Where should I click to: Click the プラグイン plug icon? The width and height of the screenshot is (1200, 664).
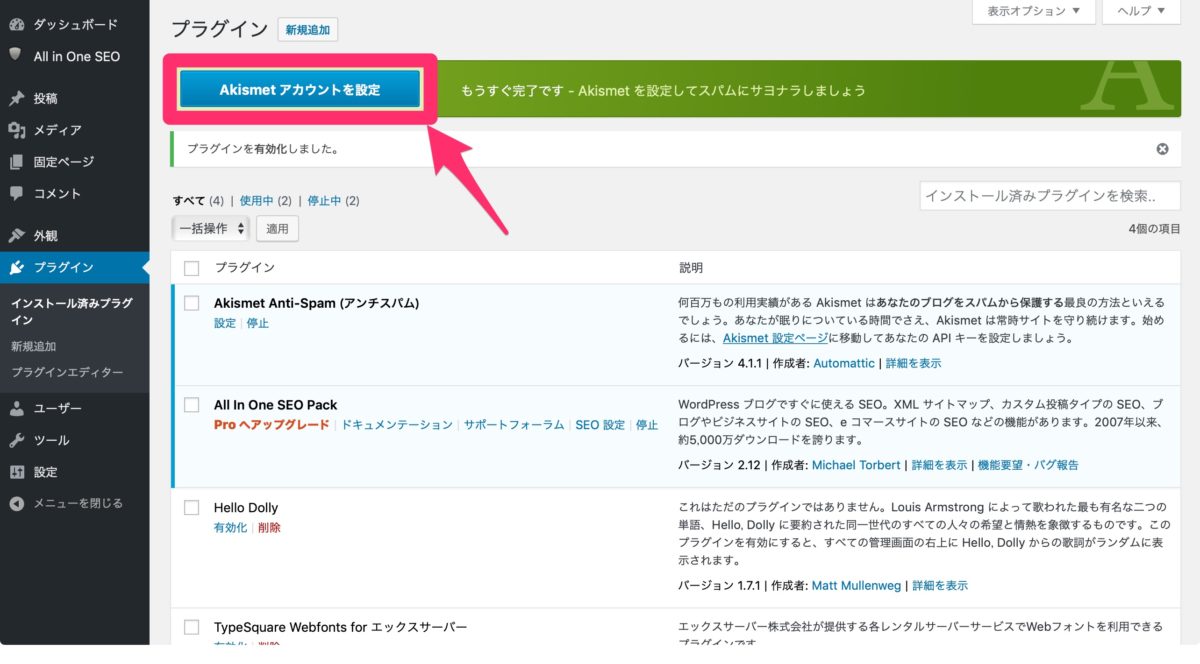click(16, 267)
